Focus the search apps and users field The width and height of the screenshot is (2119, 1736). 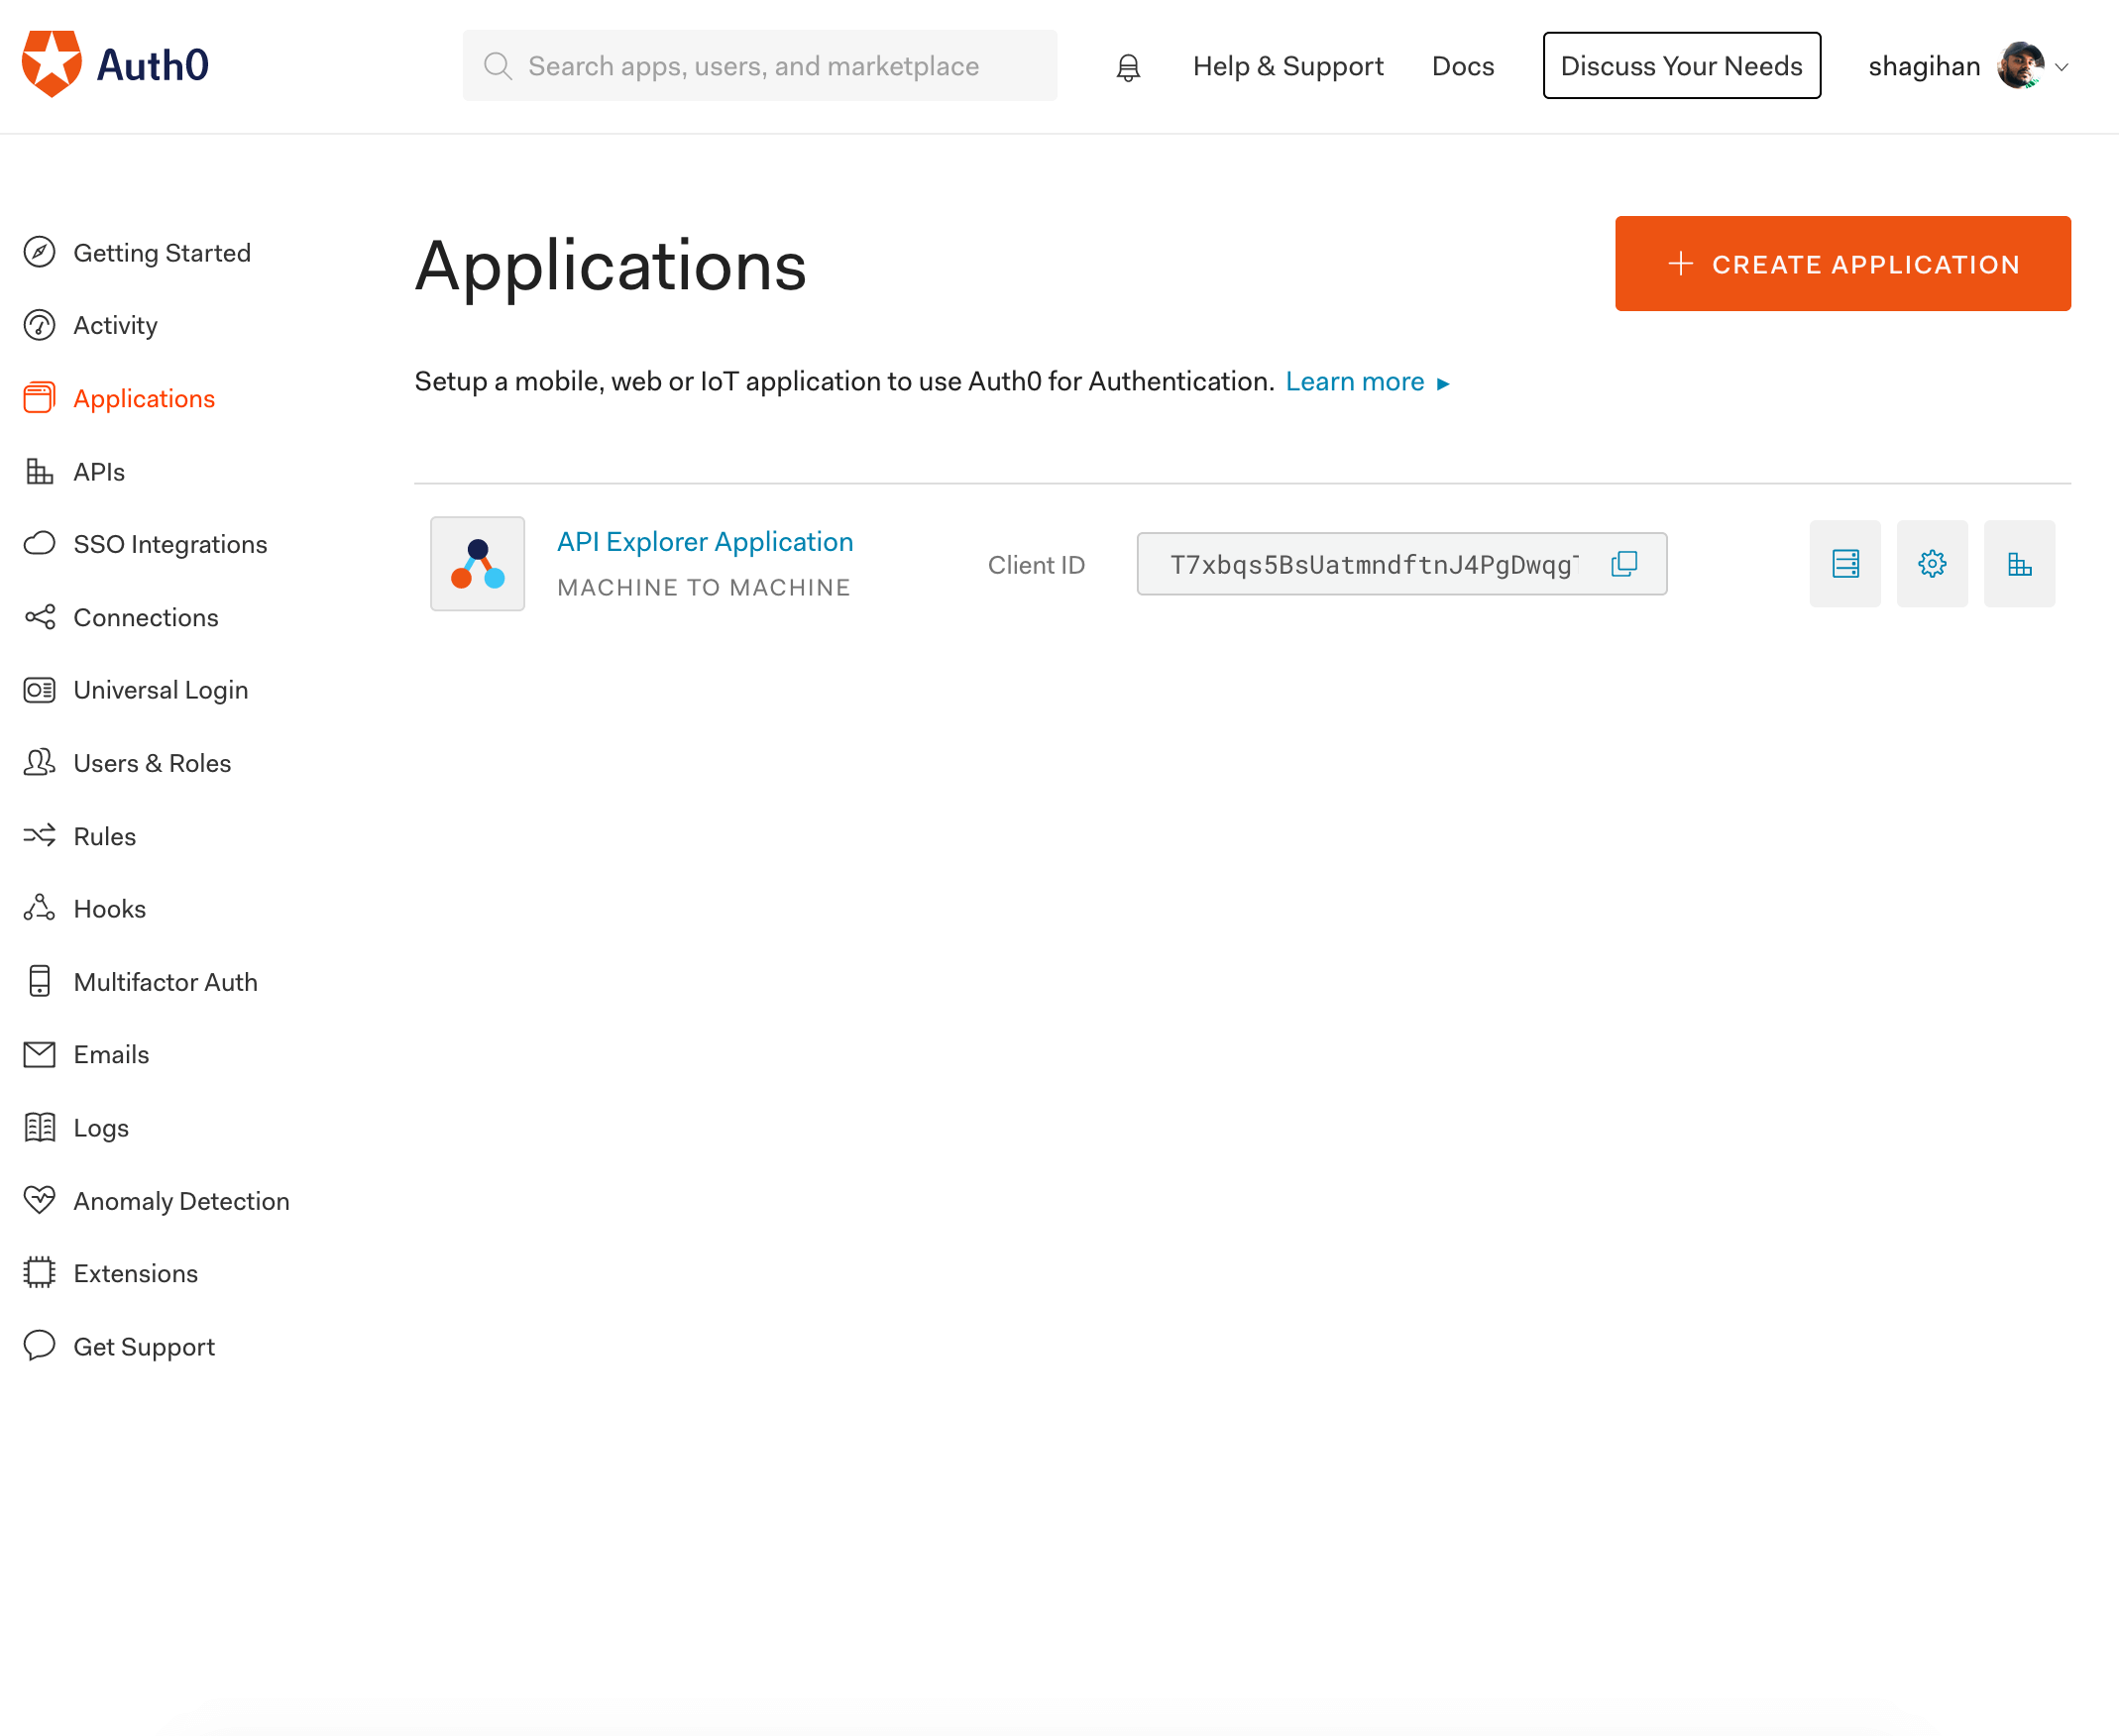tap(759, 66)
